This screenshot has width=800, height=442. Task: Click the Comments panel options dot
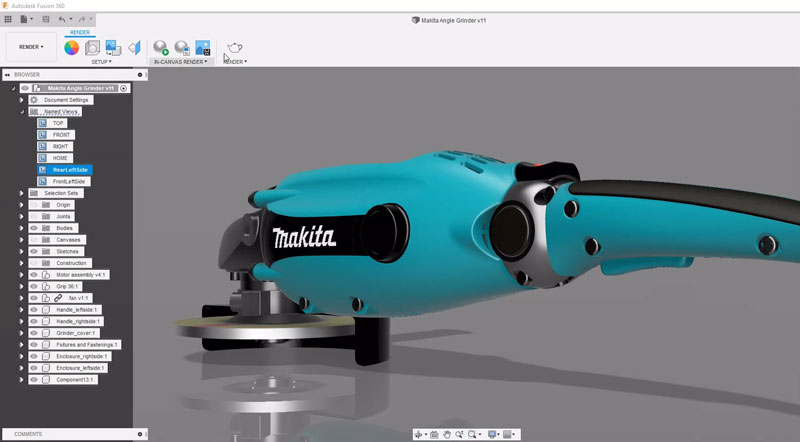click(140, 434)
